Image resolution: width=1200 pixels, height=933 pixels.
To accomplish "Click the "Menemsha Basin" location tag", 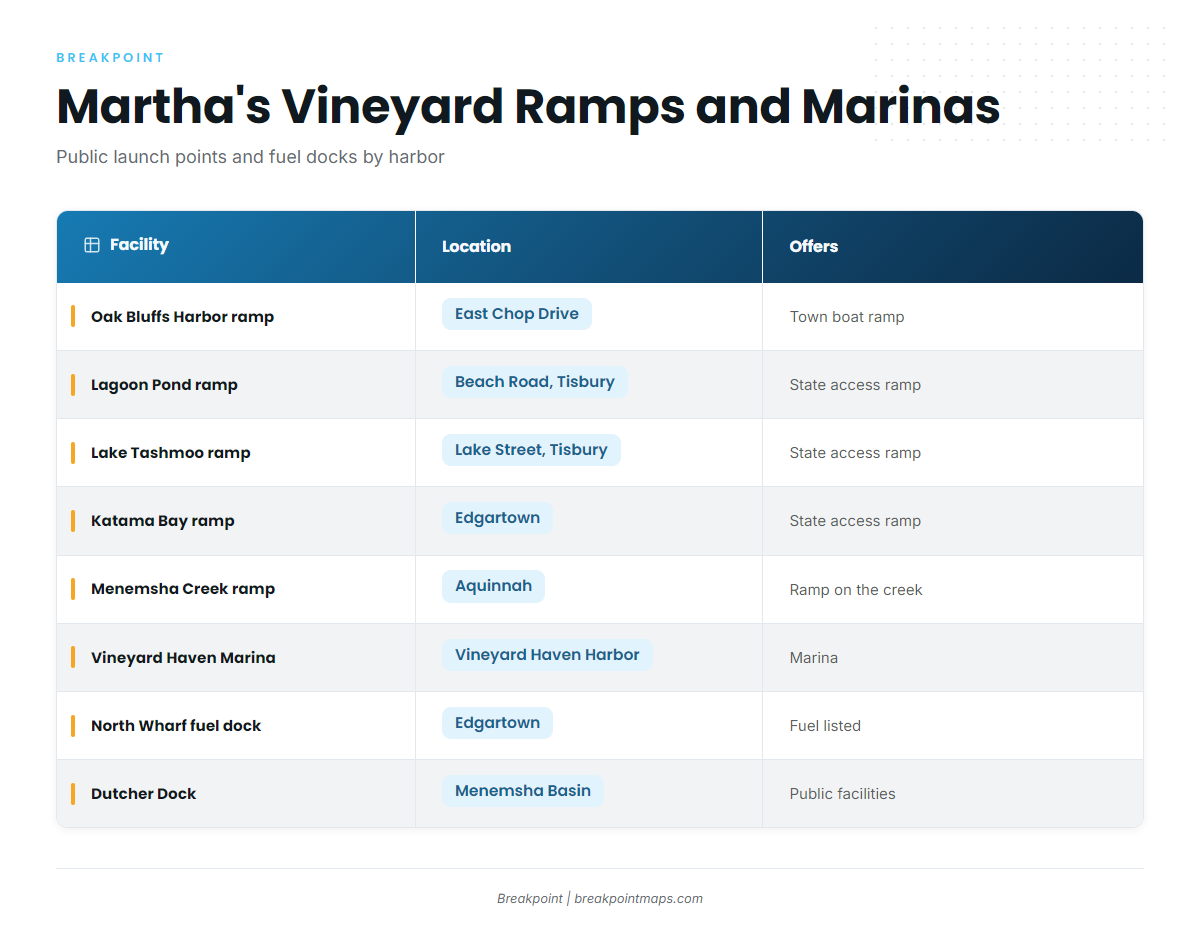I will (523, 791).
